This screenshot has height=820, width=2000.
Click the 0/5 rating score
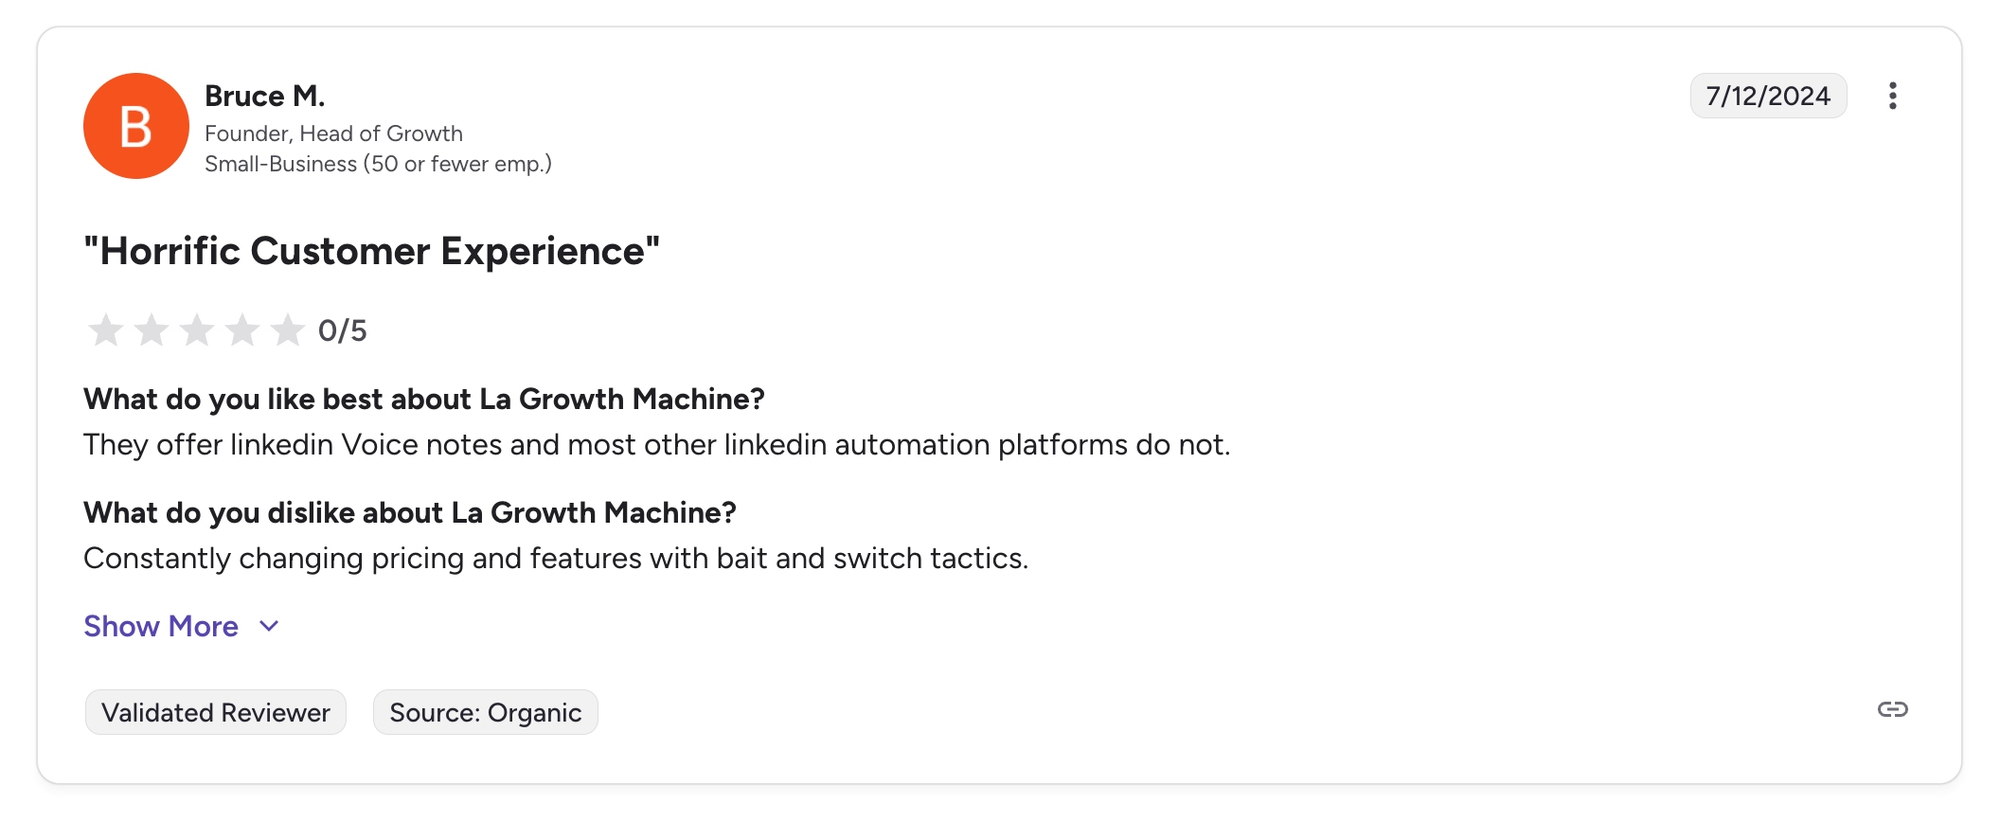[342, 331]
